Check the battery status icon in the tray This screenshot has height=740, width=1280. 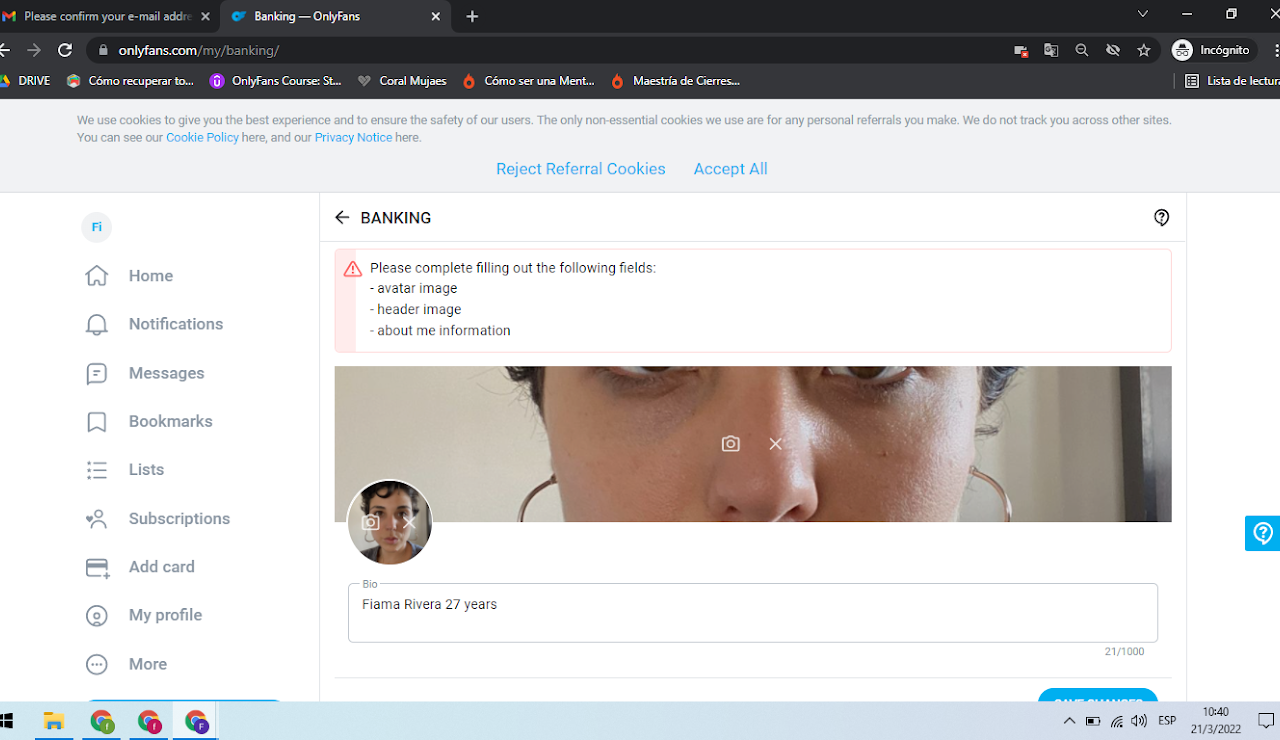1093,721
